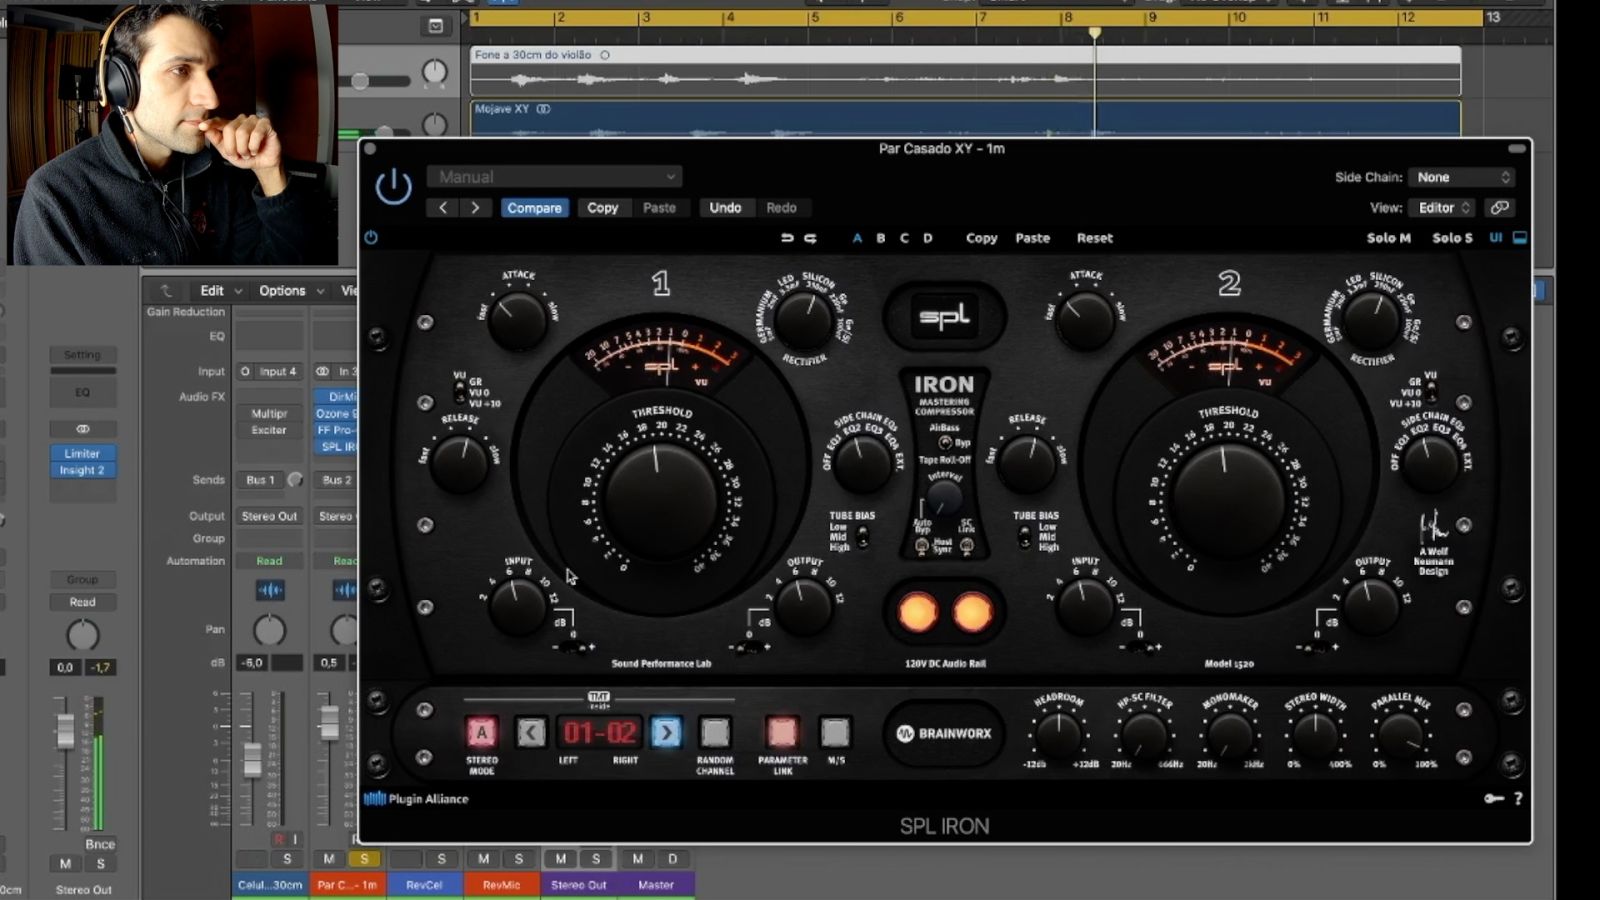Select settings bank D

(927, 238)
